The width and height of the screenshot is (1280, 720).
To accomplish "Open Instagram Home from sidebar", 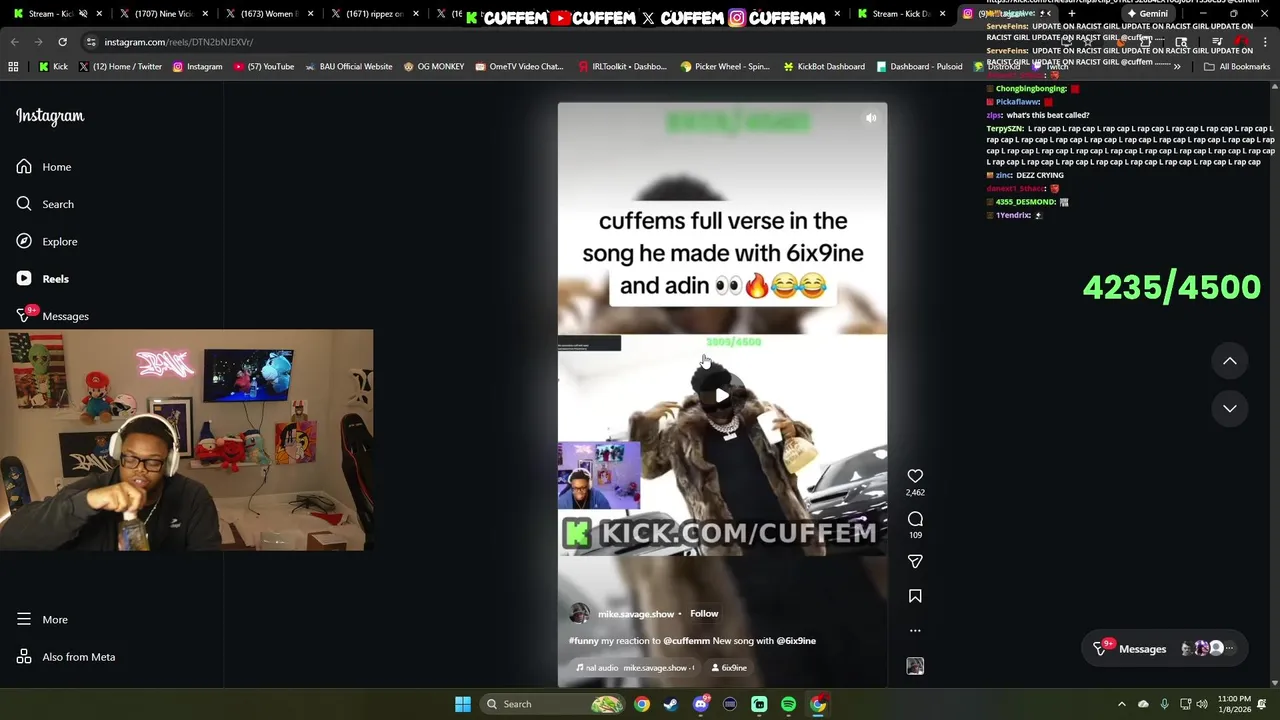I will pos(44,167).
